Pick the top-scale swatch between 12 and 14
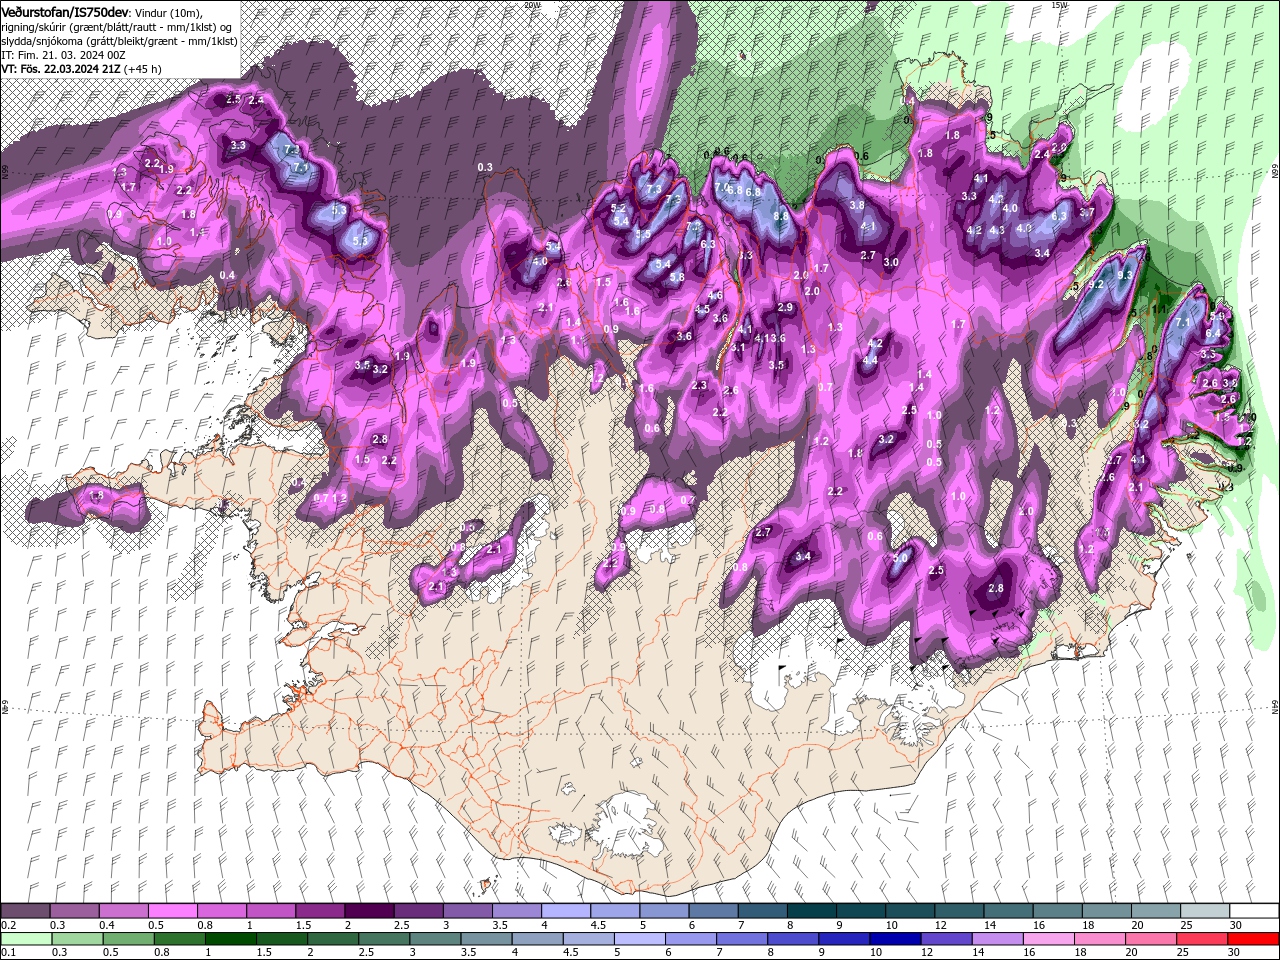1280x960 pixels. 957,911
